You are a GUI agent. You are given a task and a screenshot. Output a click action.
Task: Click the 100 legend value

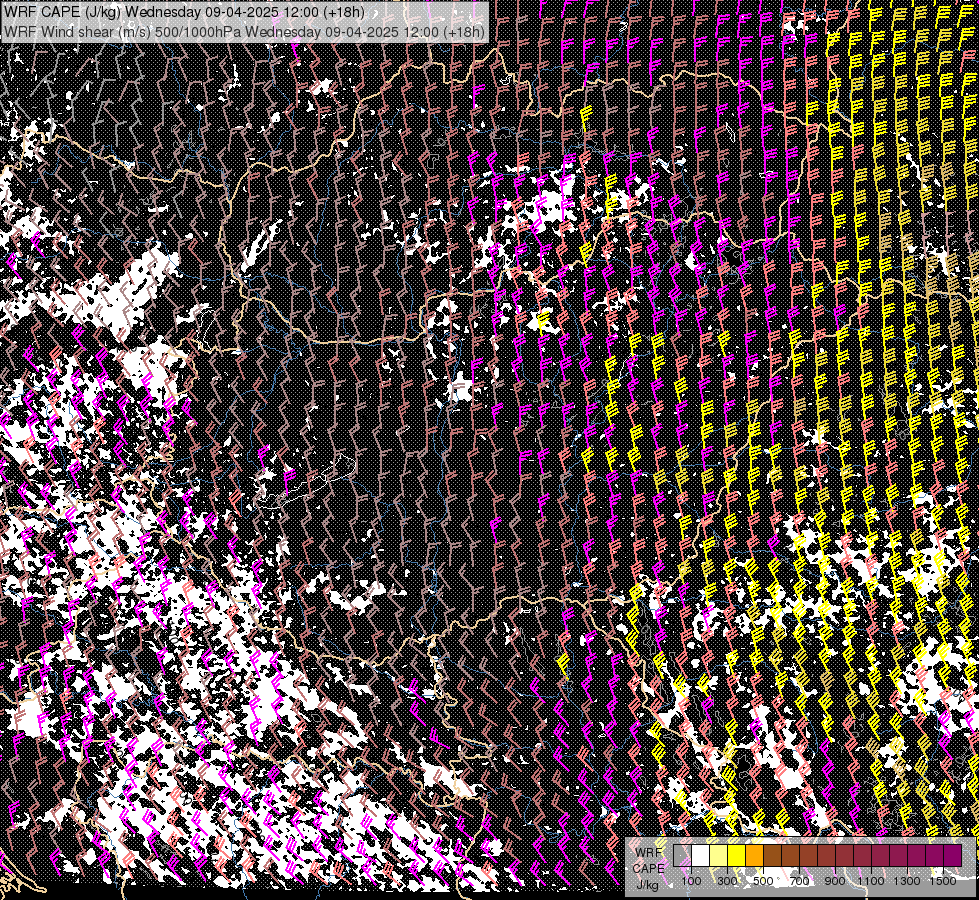(691, 881)
